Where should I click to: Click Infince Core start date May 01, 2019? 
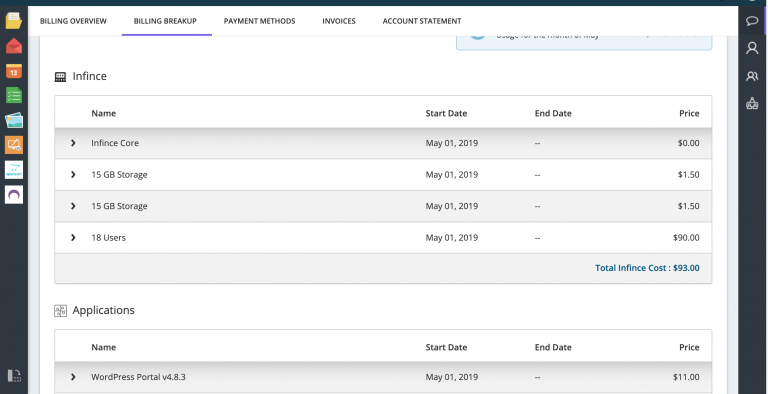[452, 143]
